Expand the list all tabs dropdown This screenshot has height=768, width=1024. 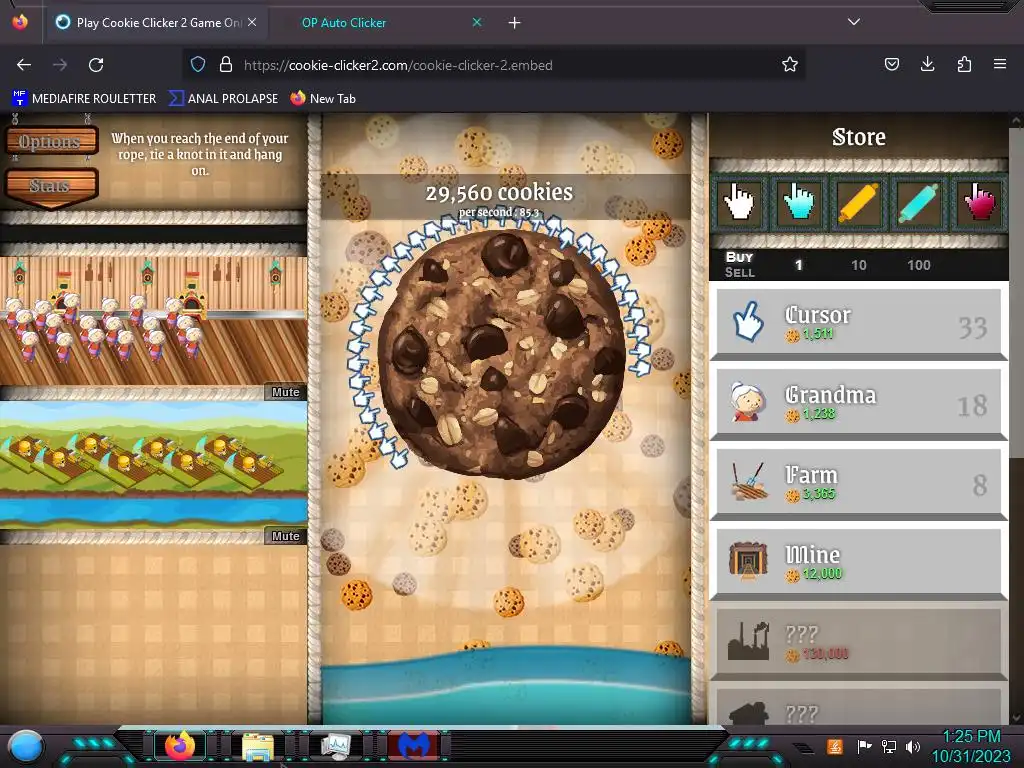(854, 22)
